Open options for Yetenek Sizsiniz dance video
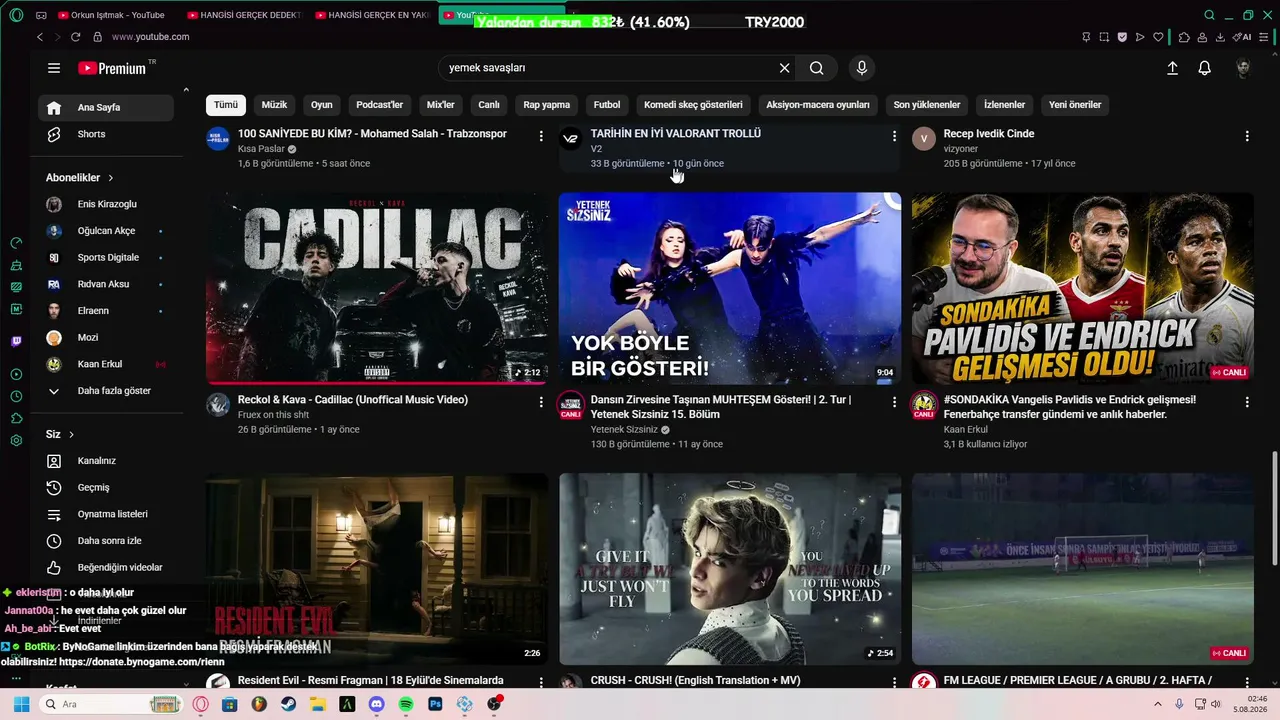The height and width of the screenshot is (720, 1280). (x=894, y=402)
